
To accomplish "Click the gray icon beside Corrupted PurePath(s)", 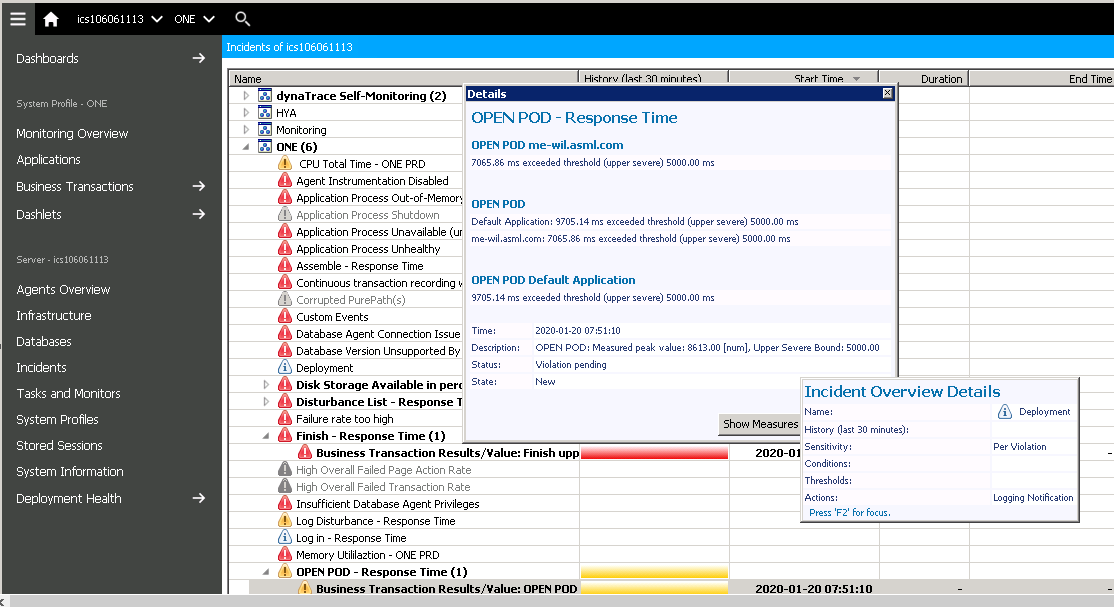I will (285, 300).
